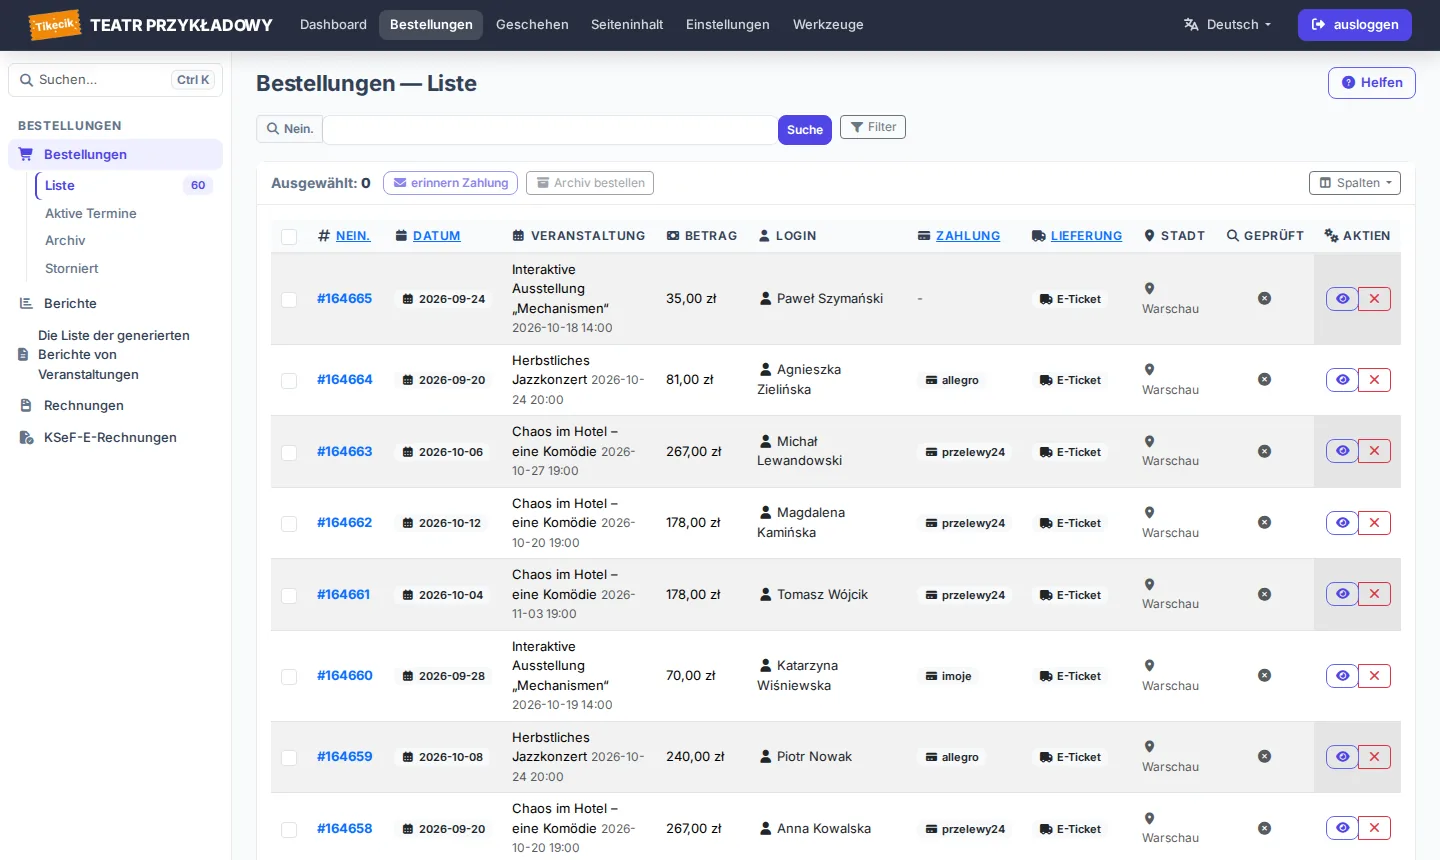This screenshot has width=1440, height=860.
Task: Click the order search input field
Action: [550, 130]
